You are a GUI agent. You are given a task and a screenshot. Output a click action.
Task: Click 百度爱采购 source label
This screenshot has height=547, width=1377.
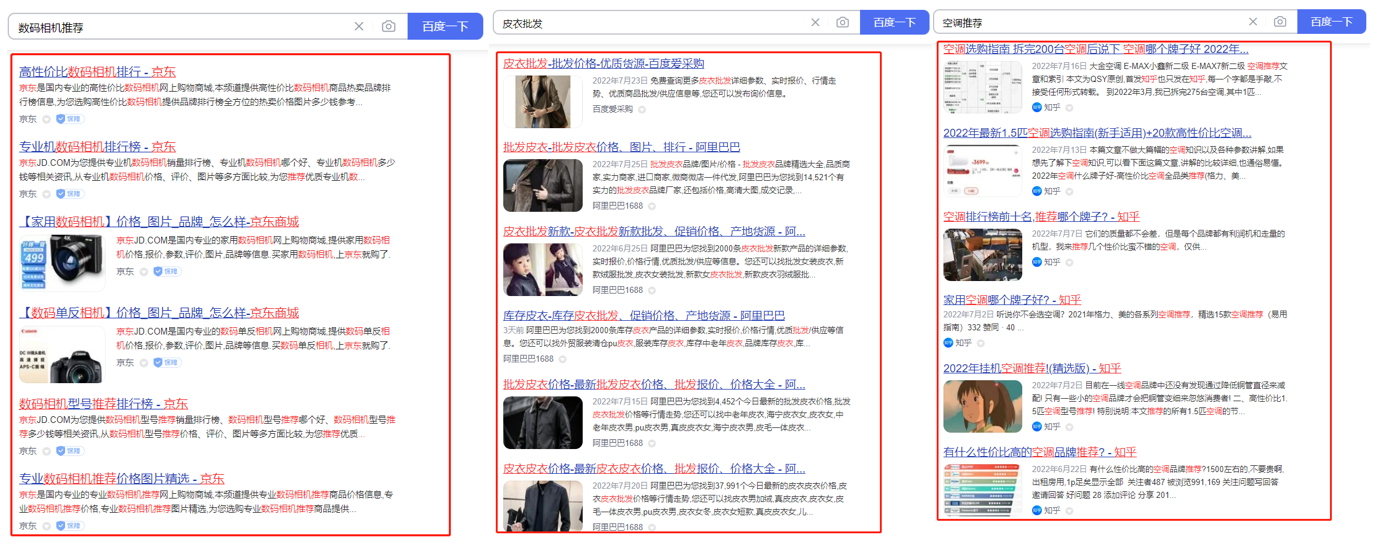[x=613, y=110]
